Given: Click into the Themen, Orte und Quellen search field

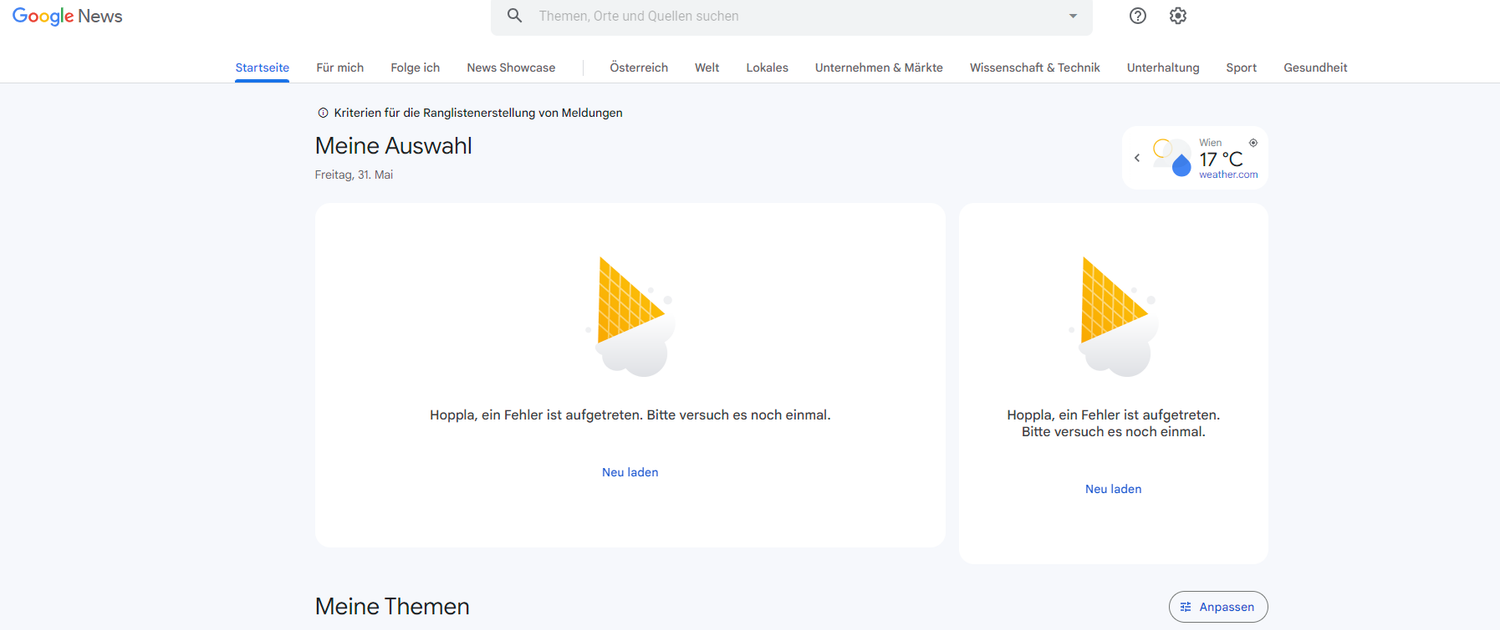Looking at the screenshot, I should point(700,16).
